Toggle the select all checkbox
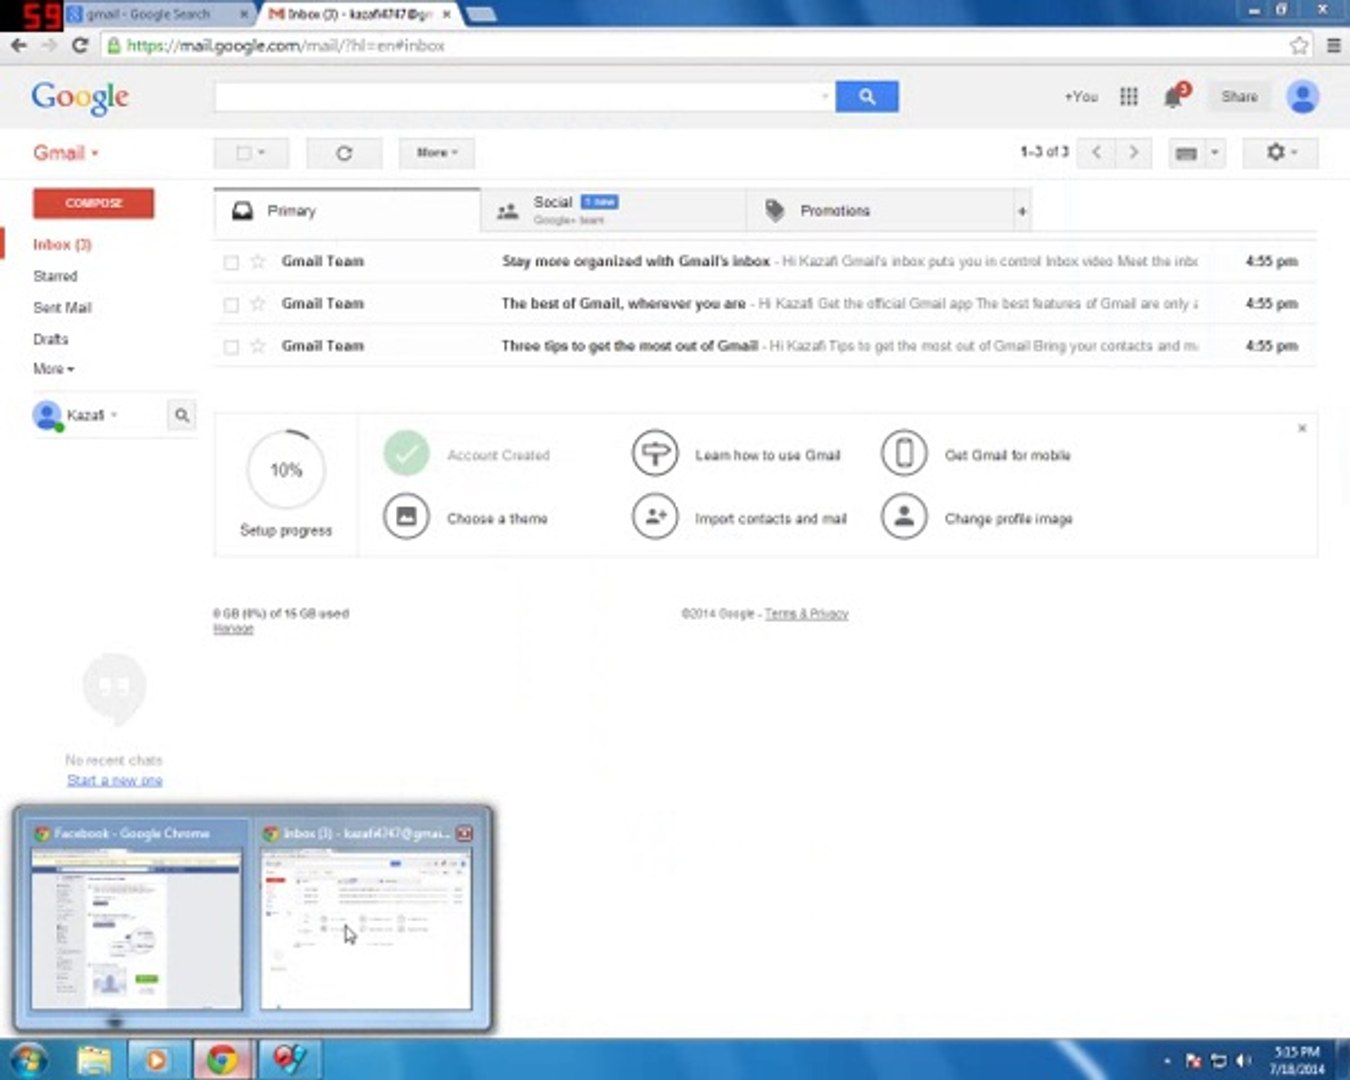This screenshot has height=1080, width=1350. click(243, 153)
